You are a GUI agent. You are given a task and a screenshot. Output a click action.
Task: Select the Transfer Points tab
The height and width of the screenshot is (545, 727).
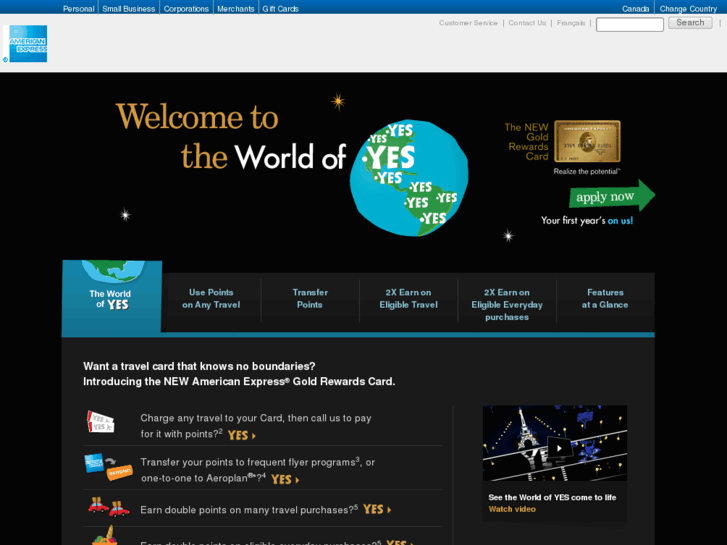pyautogui.click(x=310, y=299)
